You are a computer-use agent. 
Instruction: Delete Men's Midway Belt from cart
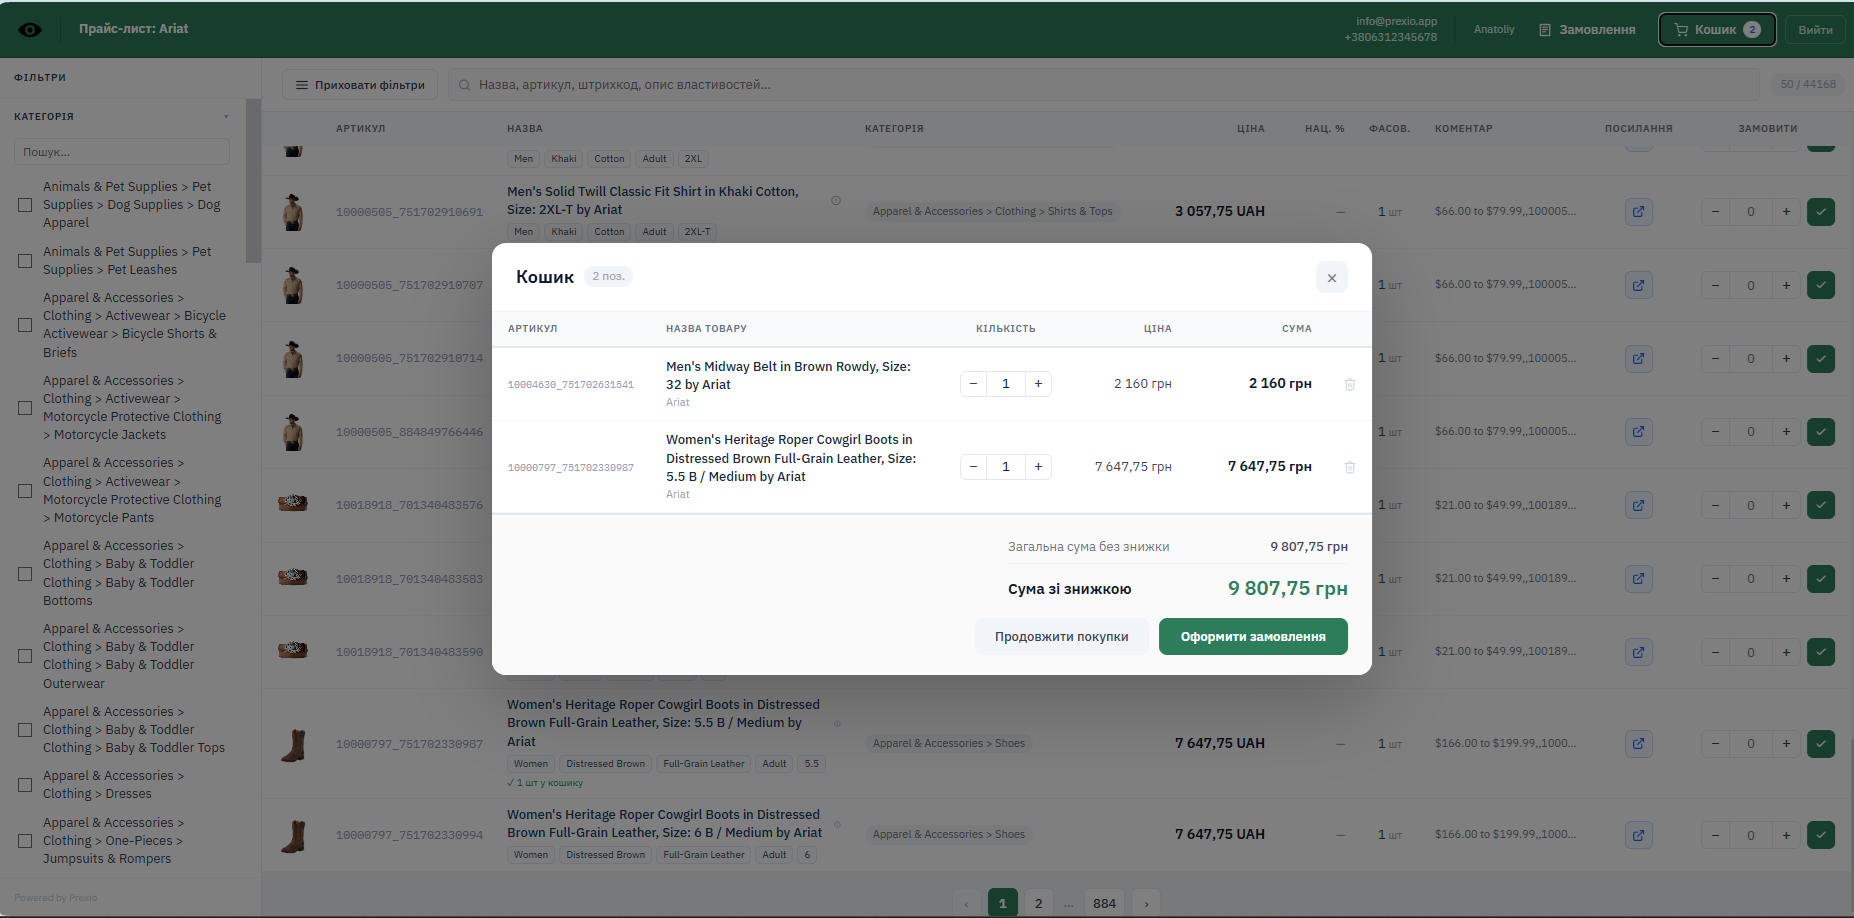(x=1350, y=384)
